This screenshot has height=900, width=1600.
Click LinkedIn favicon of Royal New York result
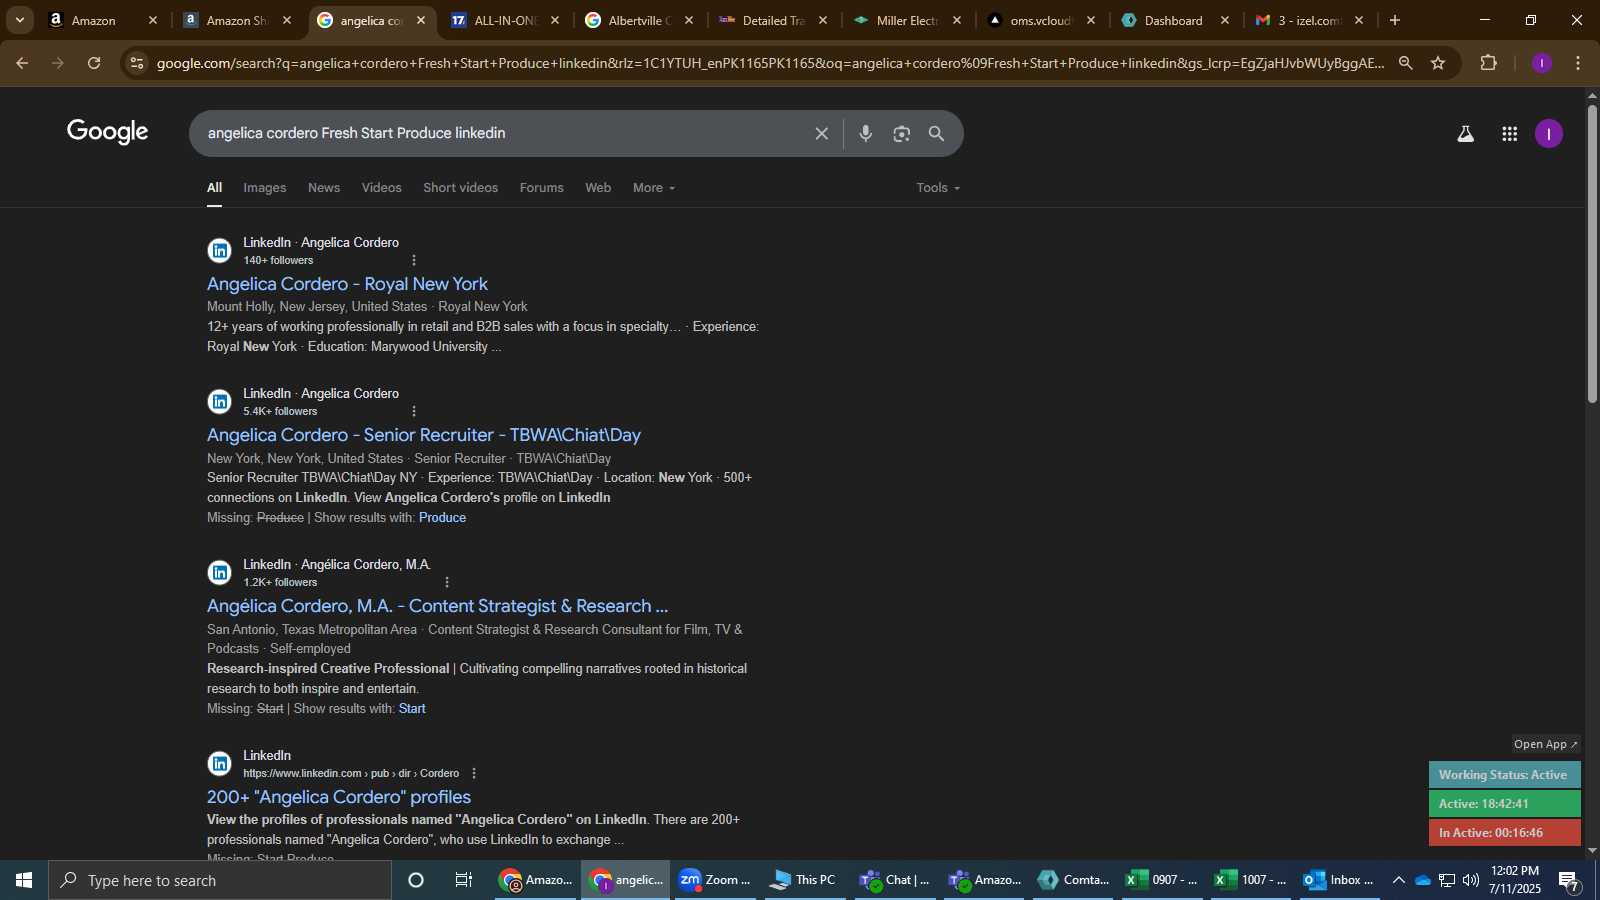(x=219, y=250)
